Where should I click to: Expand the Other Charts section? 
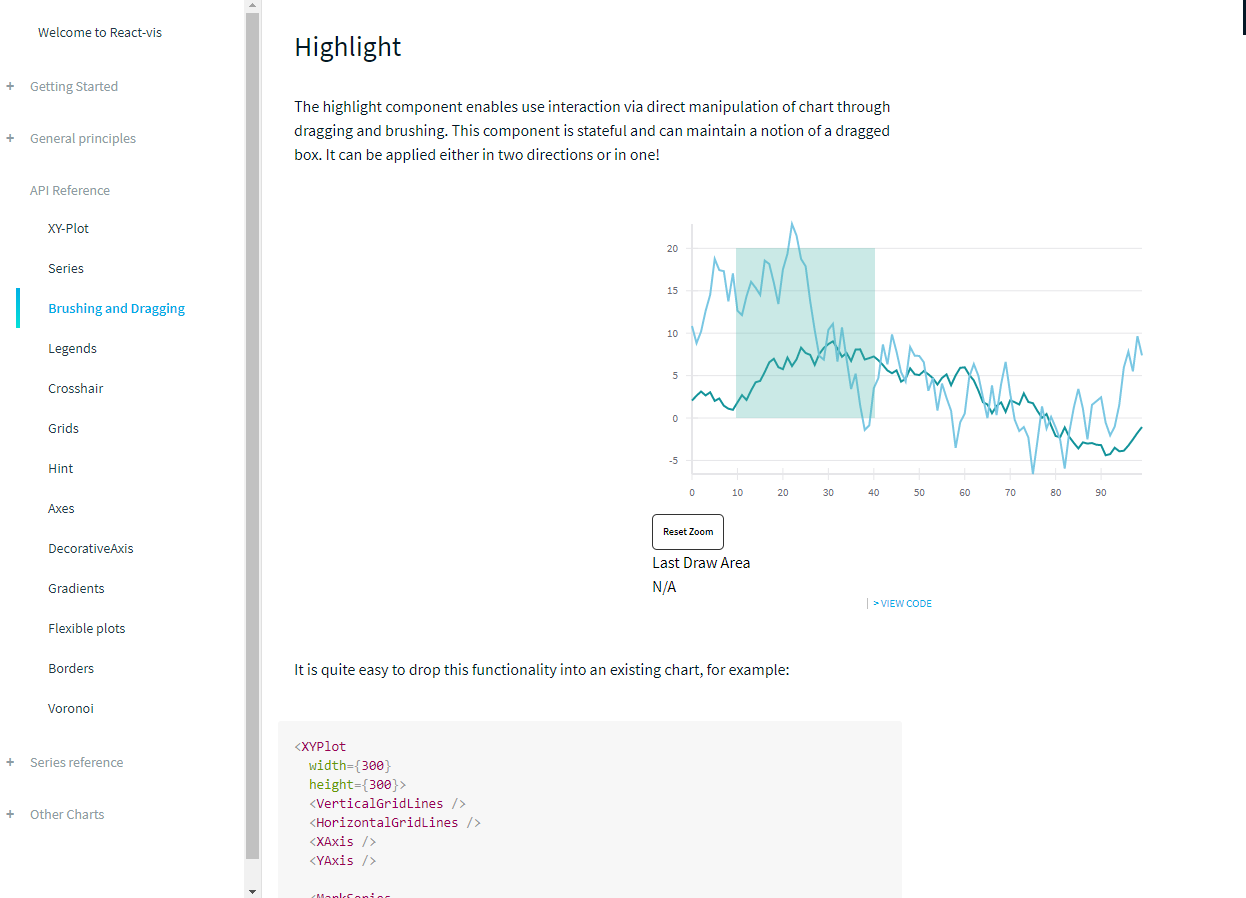click(66, 815)
